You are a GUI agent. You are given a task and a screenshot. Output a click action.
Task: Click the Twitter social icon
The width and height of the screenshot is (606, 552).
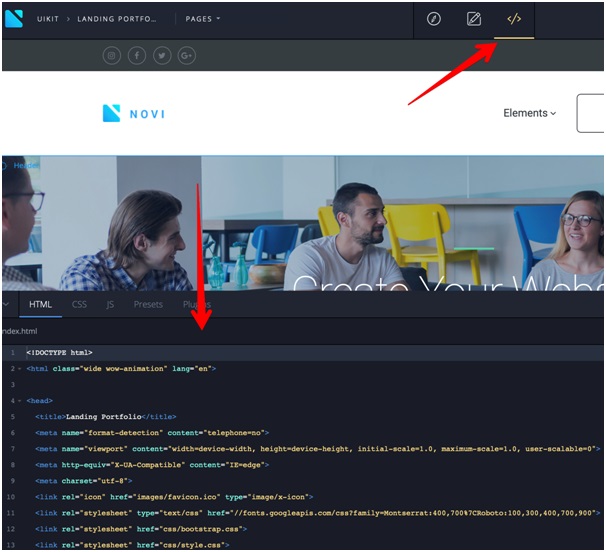pos(162,56)
